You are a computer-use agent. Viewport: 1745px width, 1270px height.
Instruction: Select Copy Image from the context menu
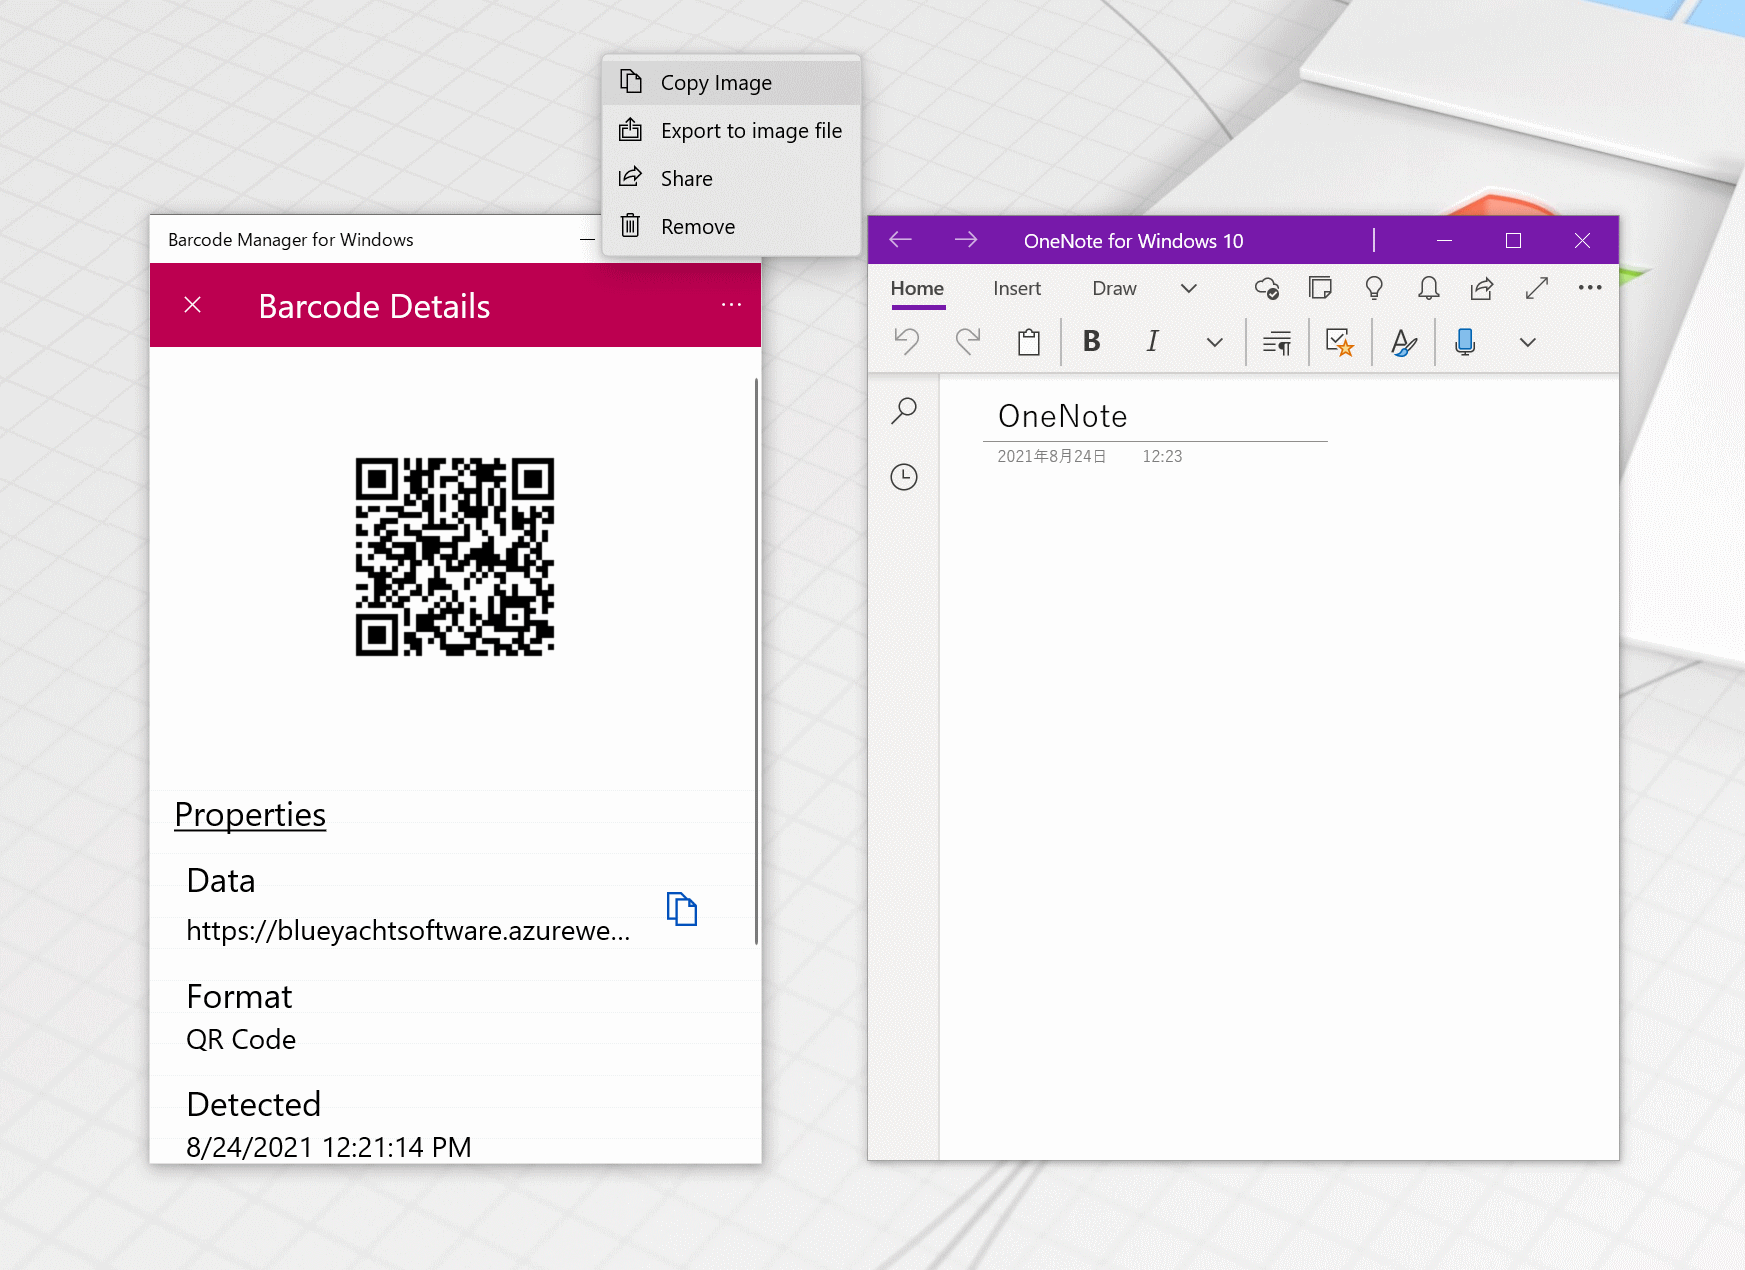(x=715, y=81)
